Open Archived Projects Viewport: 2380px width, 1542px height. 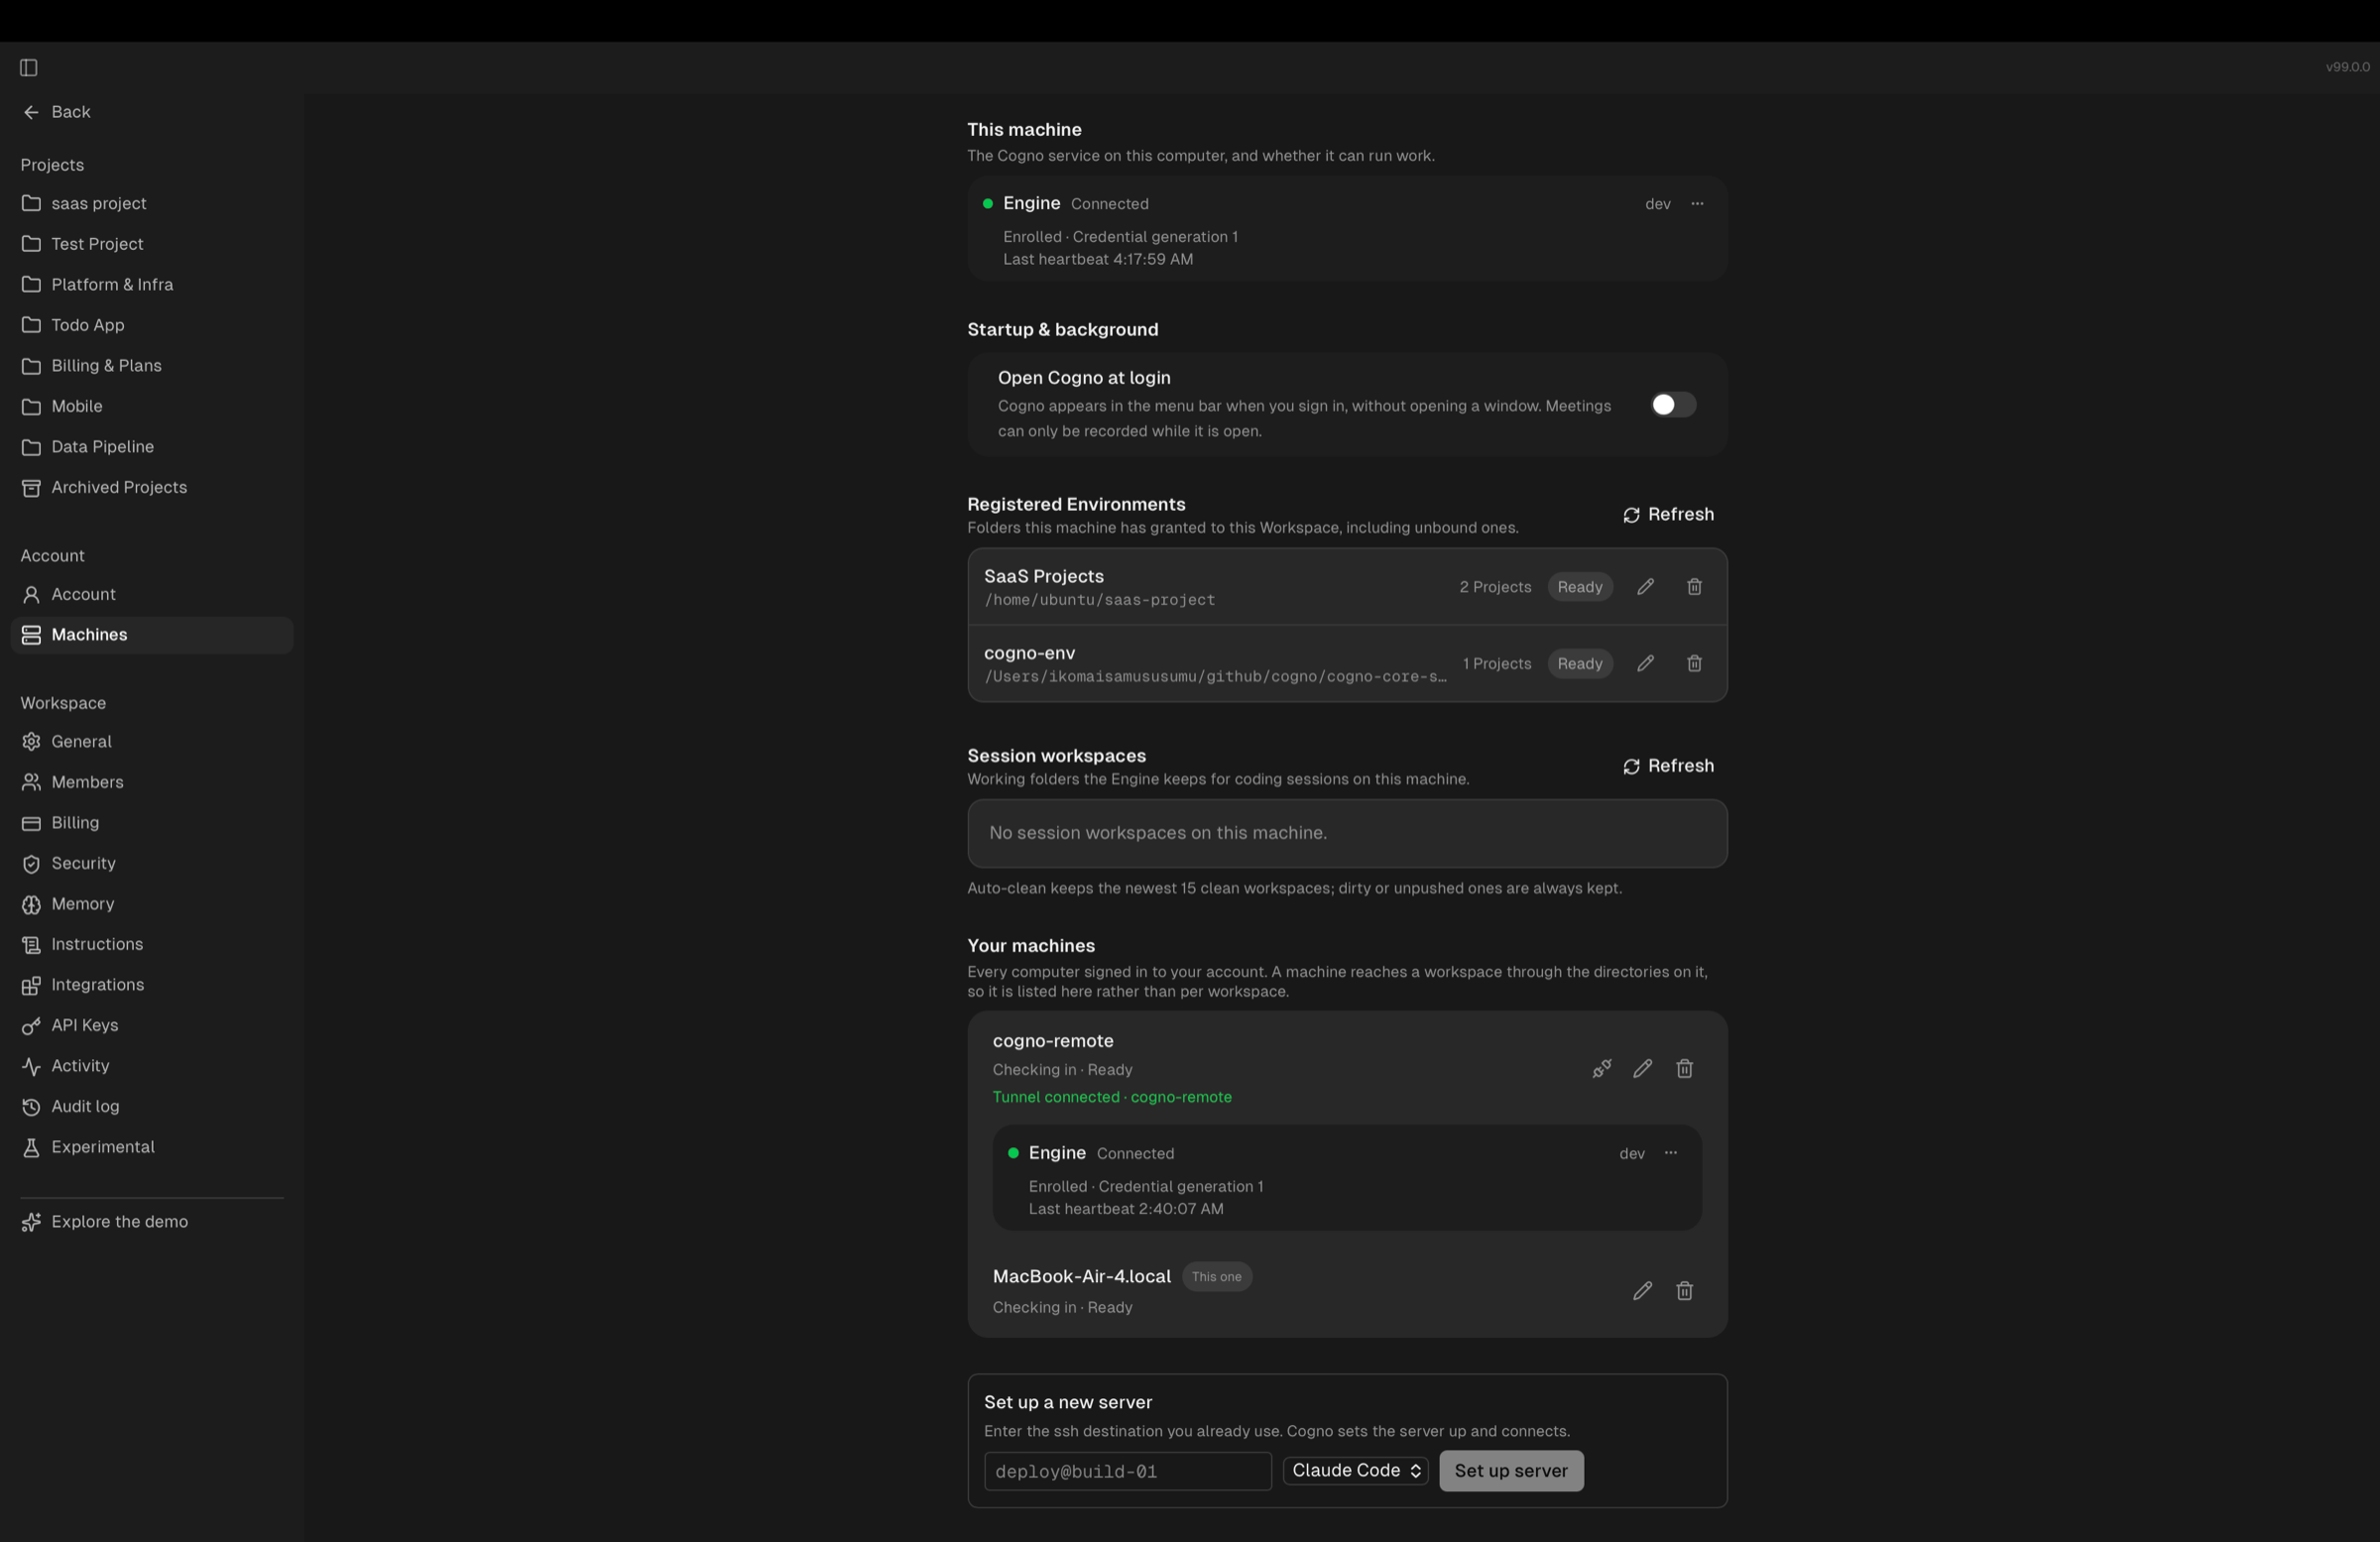pyautogui.click(x=152, y=487)
